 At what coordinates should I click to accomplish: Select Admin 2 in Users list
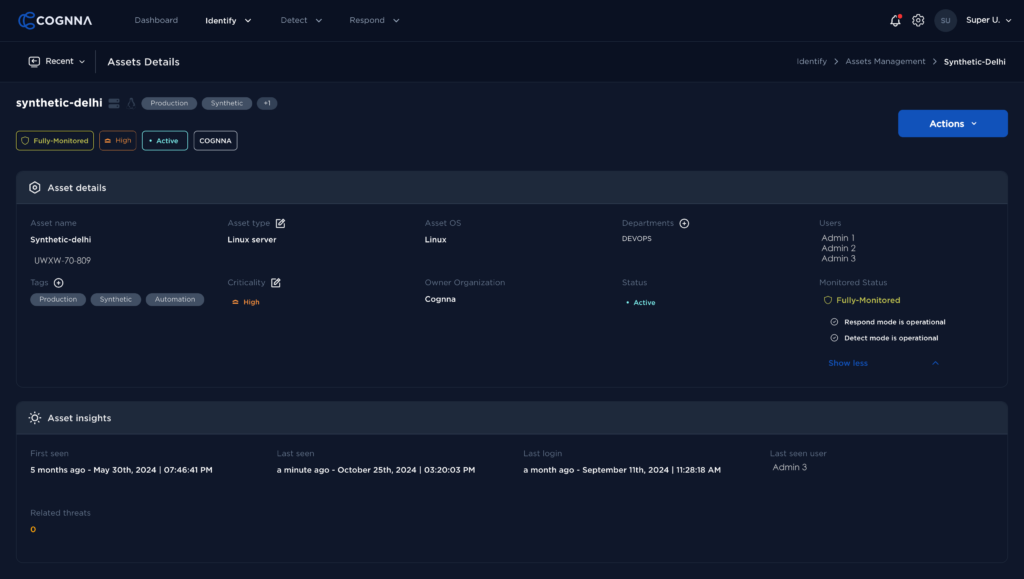click(x=839, y=248)
